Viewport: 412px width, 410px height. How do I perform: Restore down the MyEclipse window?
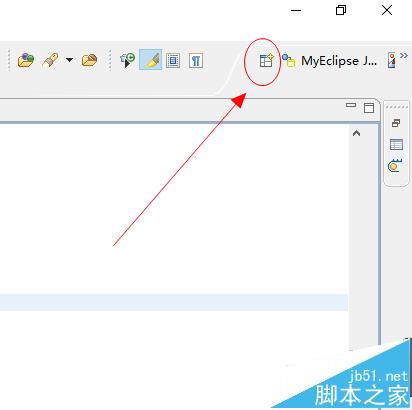click(341, 10)
